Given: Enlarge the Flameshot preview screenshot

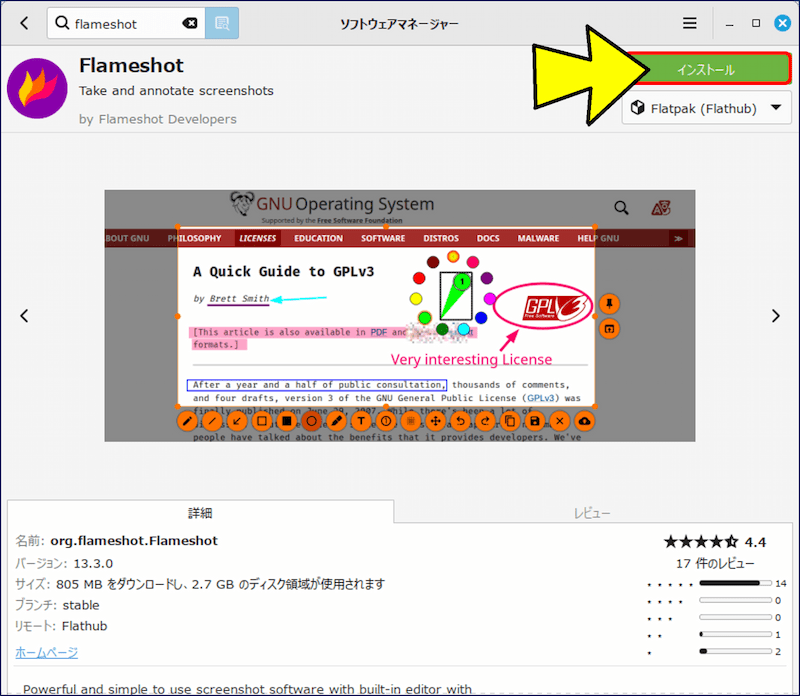Looking at the screenshot, I should pyautogui.click(x=399, y=316).
